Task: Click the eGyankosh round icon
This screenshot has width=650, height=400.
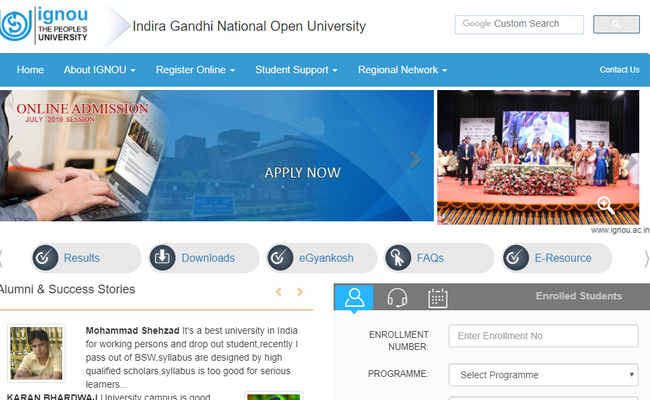Action: [280, 258]
